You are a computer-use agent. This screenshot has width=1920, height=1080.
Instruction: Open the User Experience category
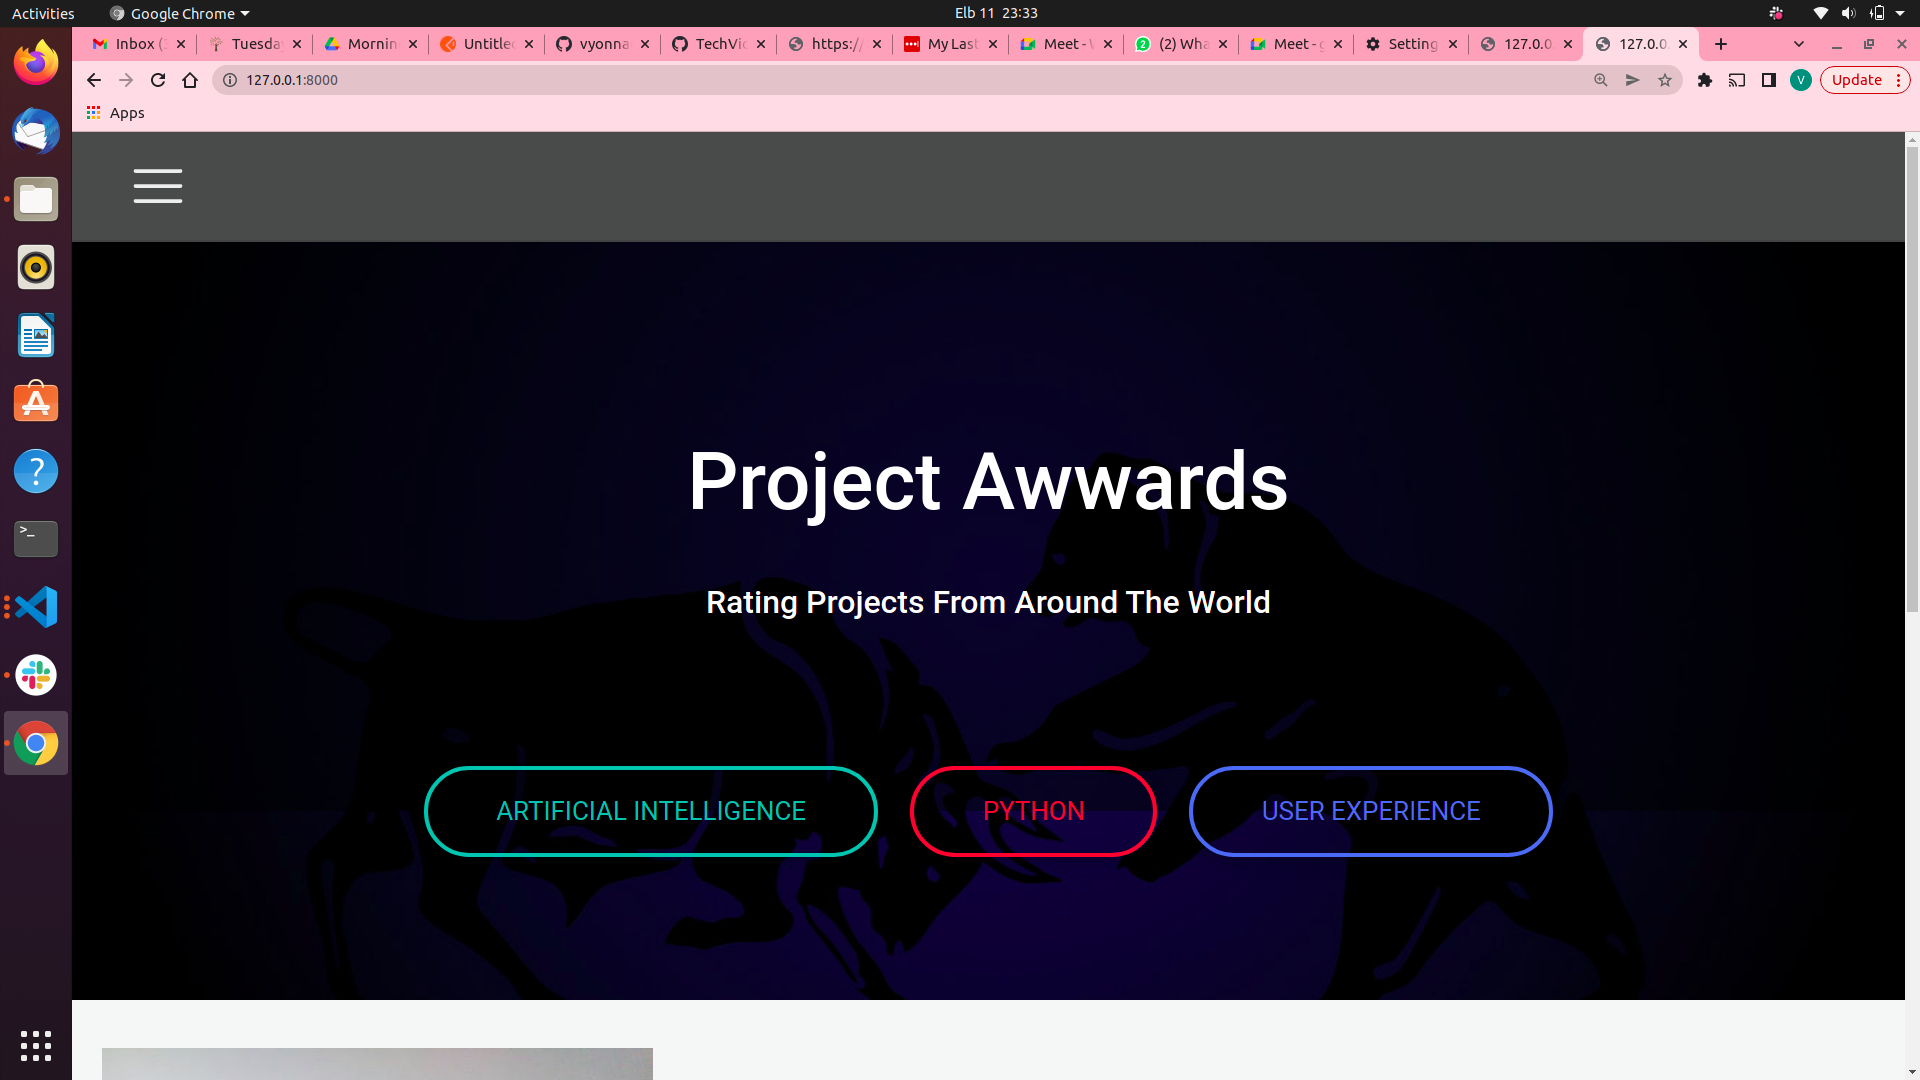coord(1370,811)
